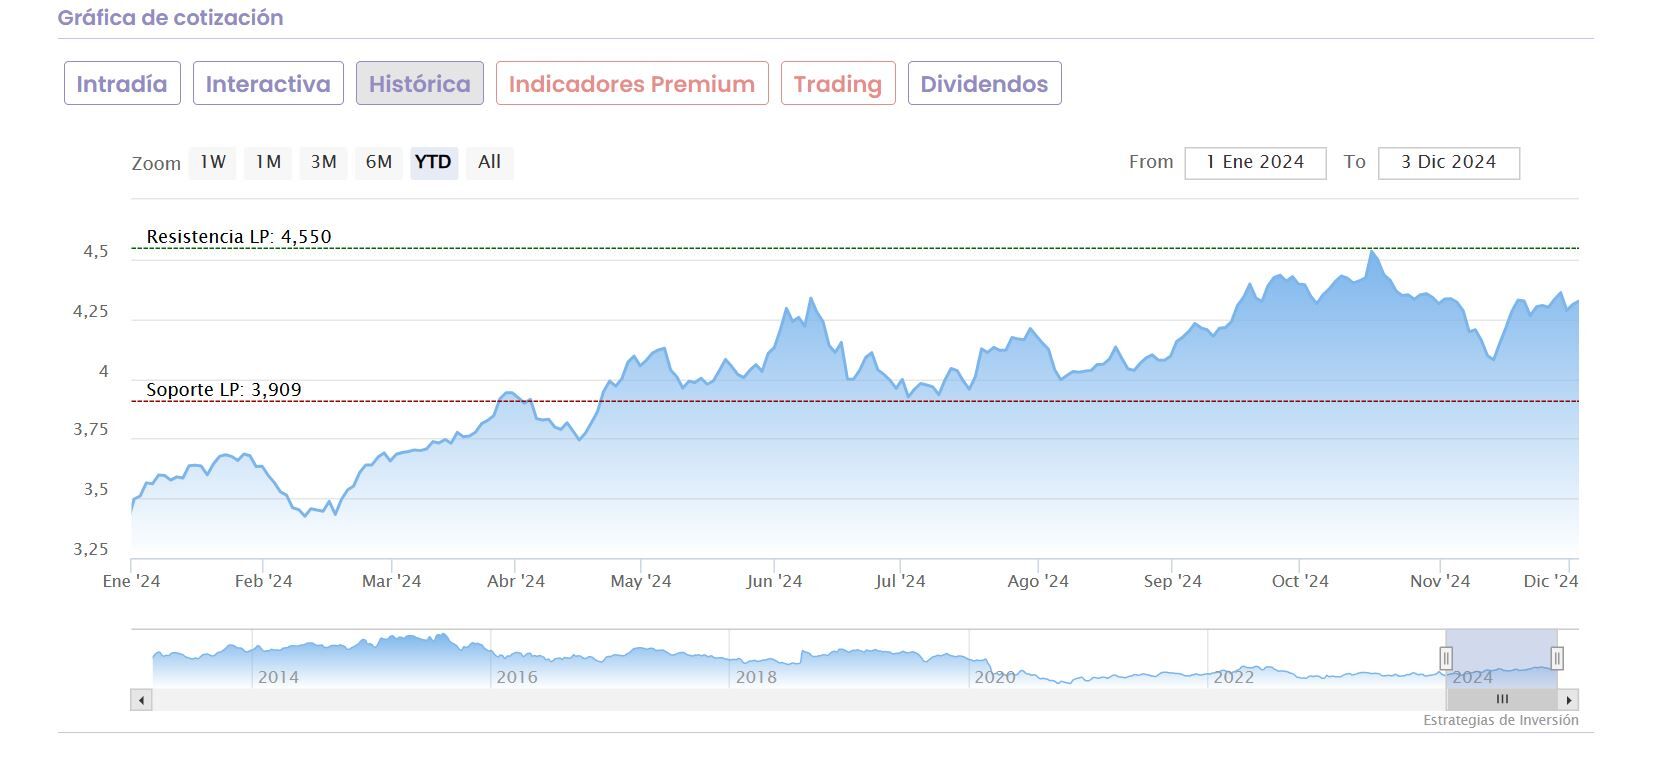Click the scrollbar thumb grip

(x=1501, y=700)
